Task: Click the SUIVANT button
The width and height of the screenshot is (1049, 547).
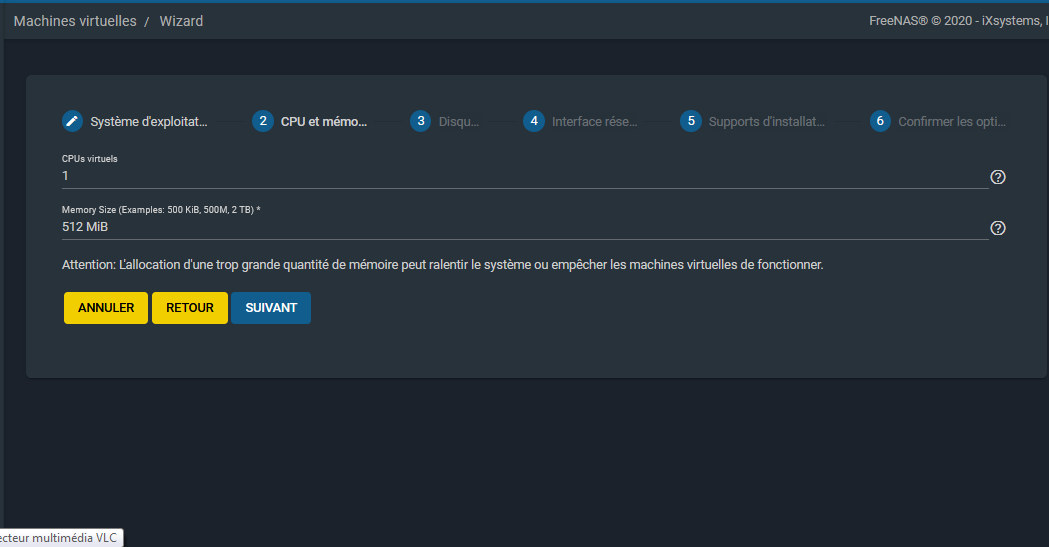Action: (x=271, y=308)
